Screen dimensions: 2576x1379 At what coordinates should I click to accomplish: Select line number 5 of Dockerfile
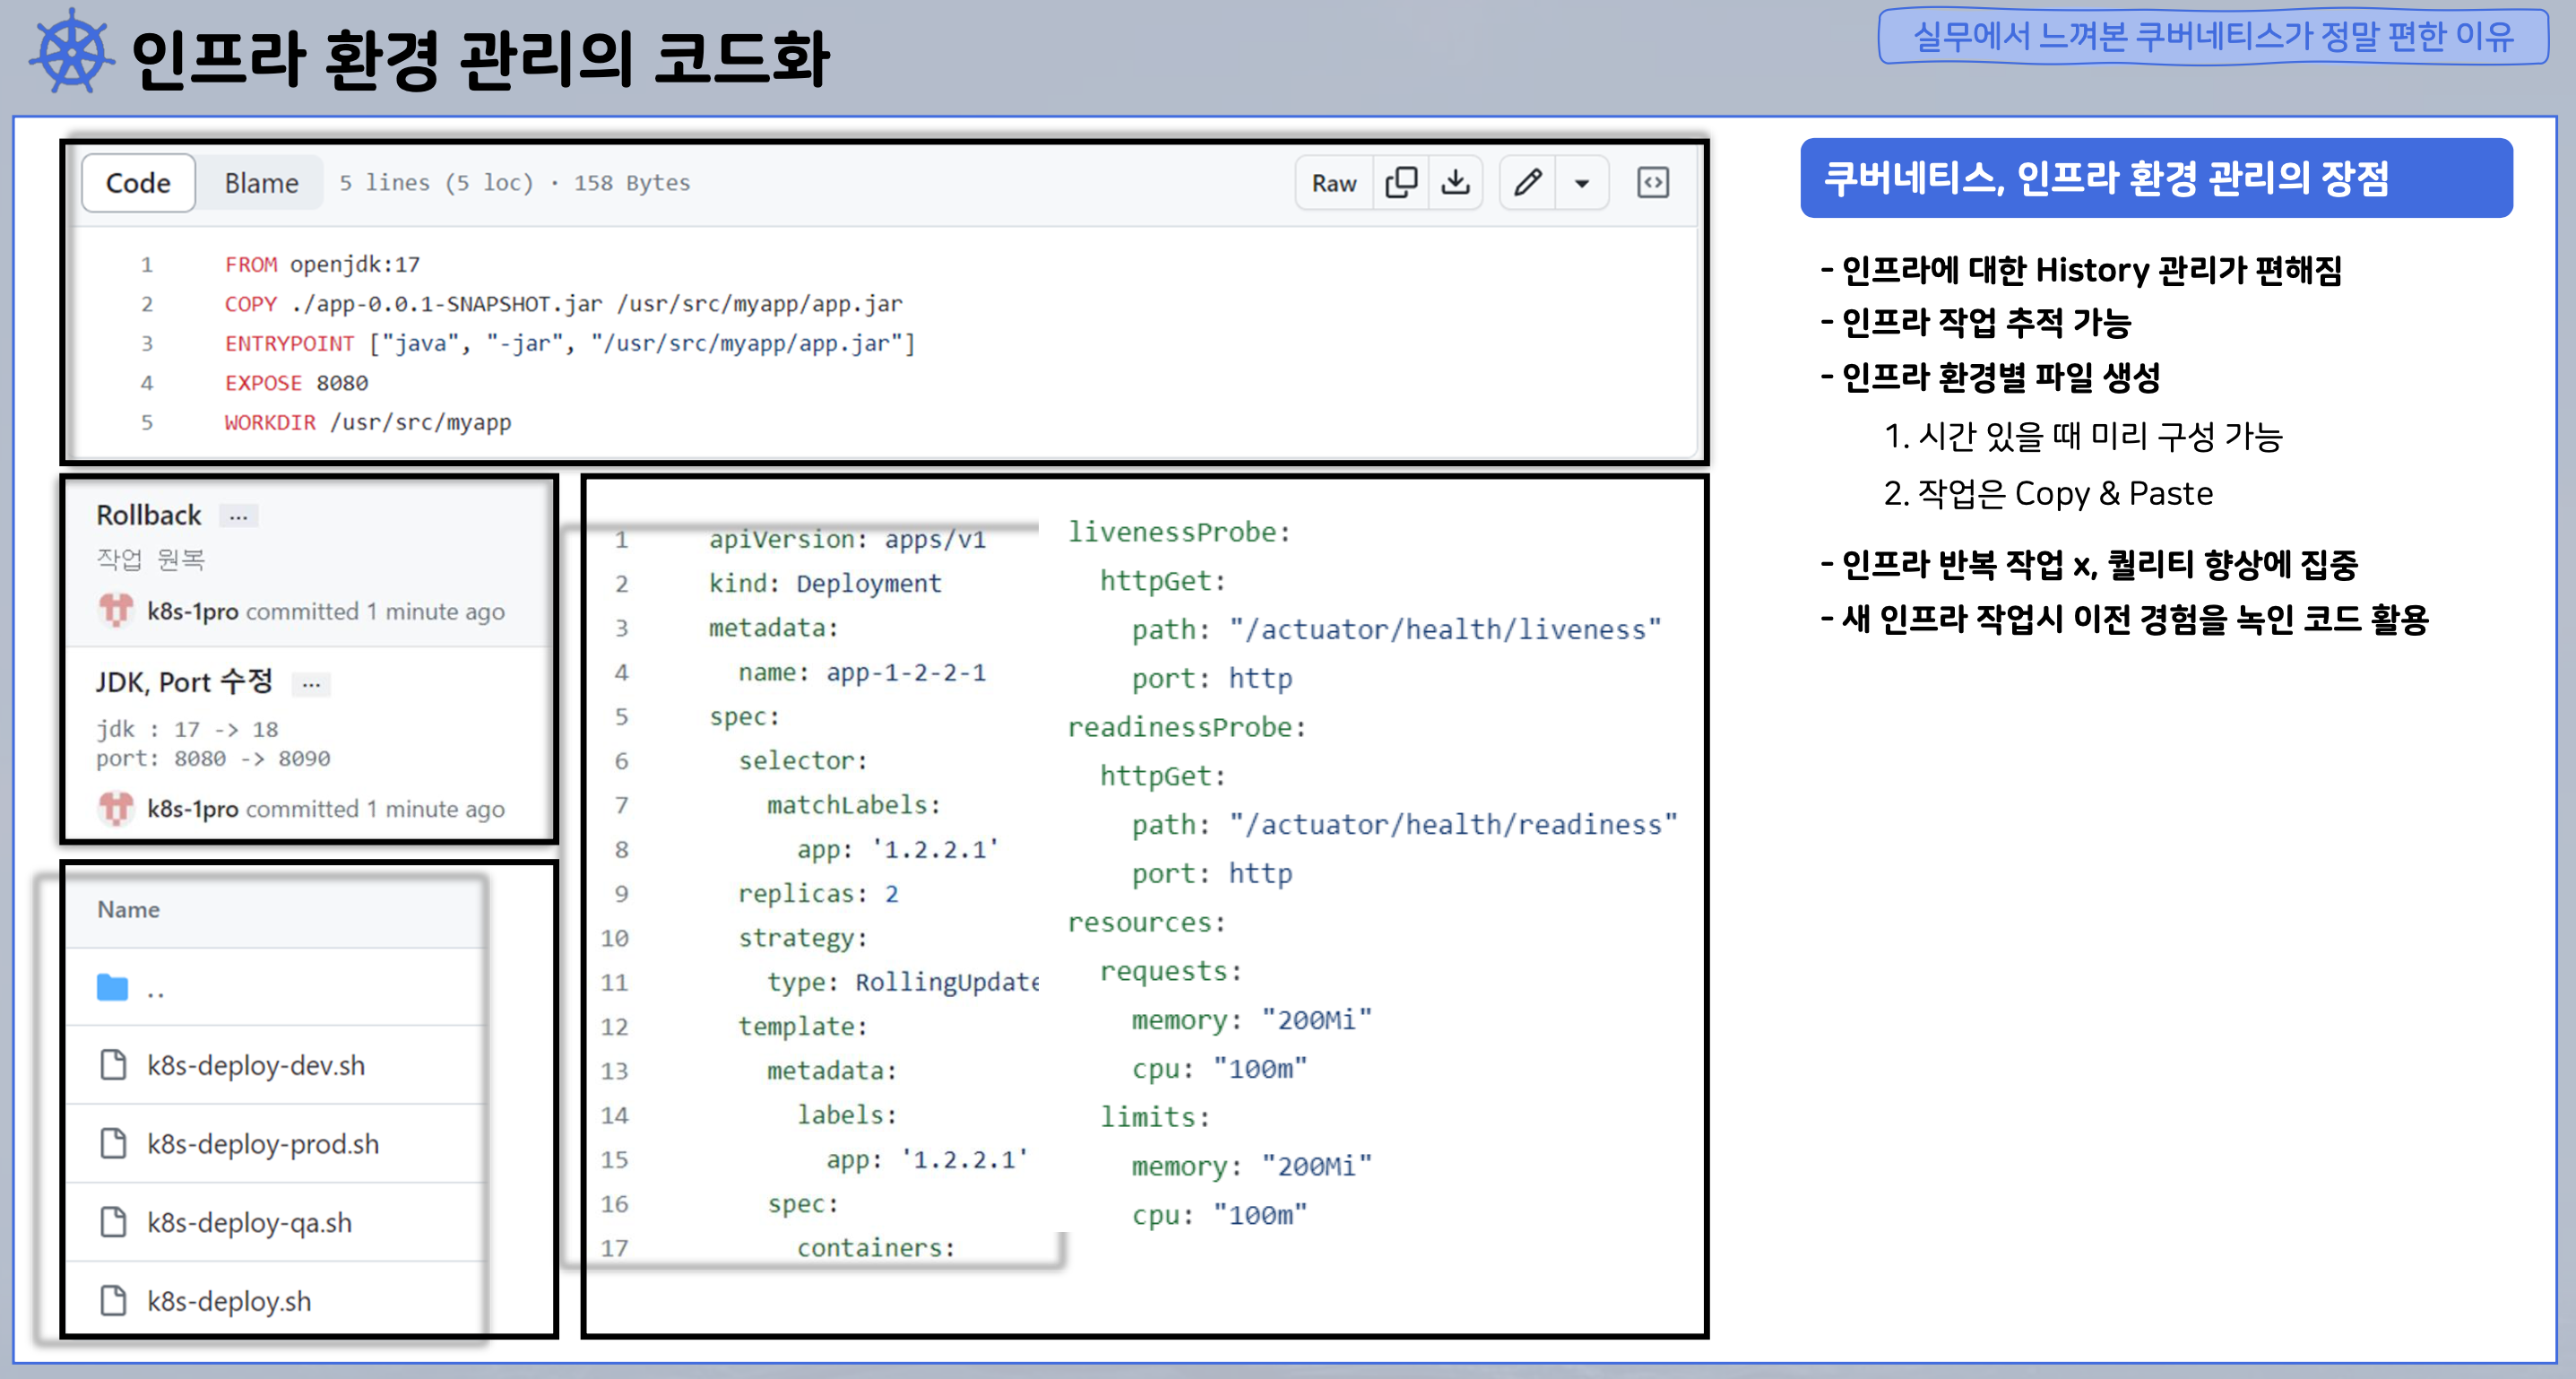(x=147, y=423)
